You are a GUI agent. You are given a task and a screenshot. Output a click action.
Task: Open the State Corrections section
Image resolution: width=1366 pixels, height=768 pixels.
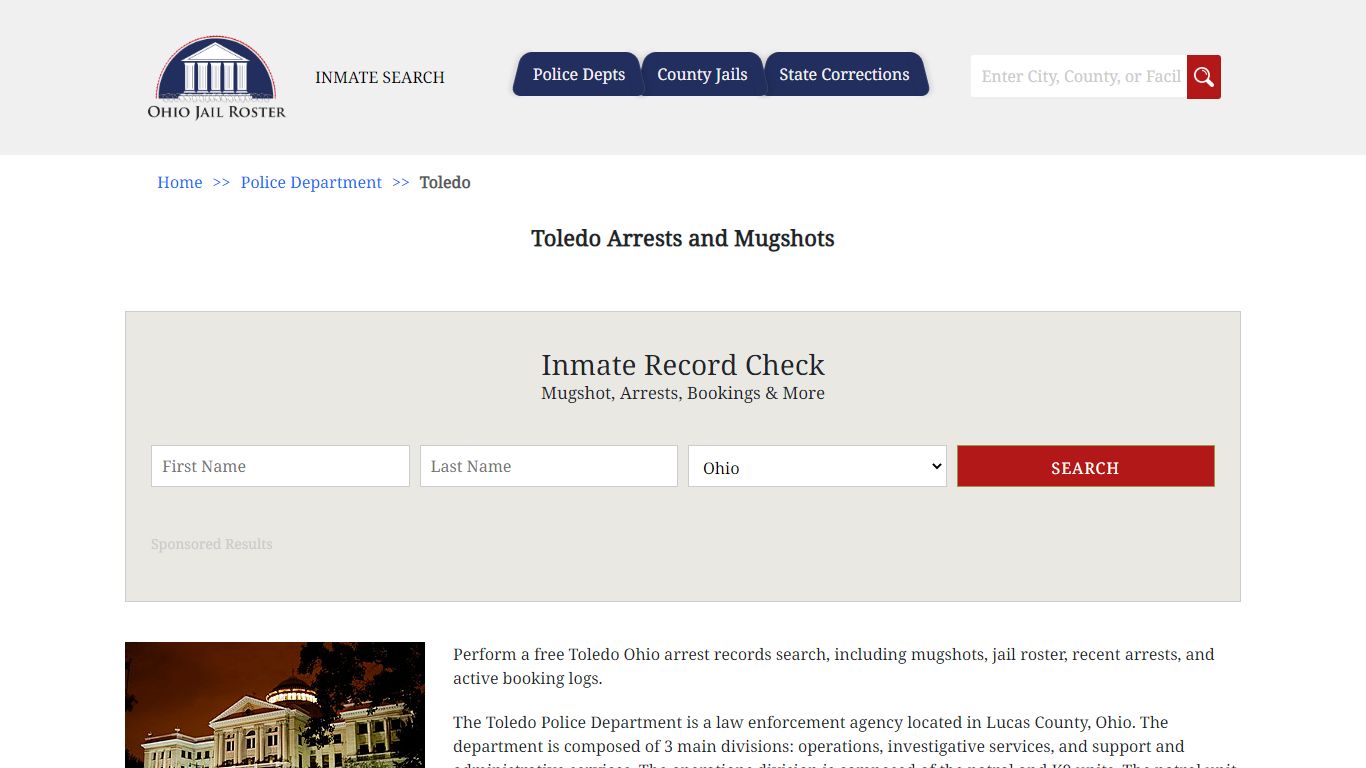846,74
